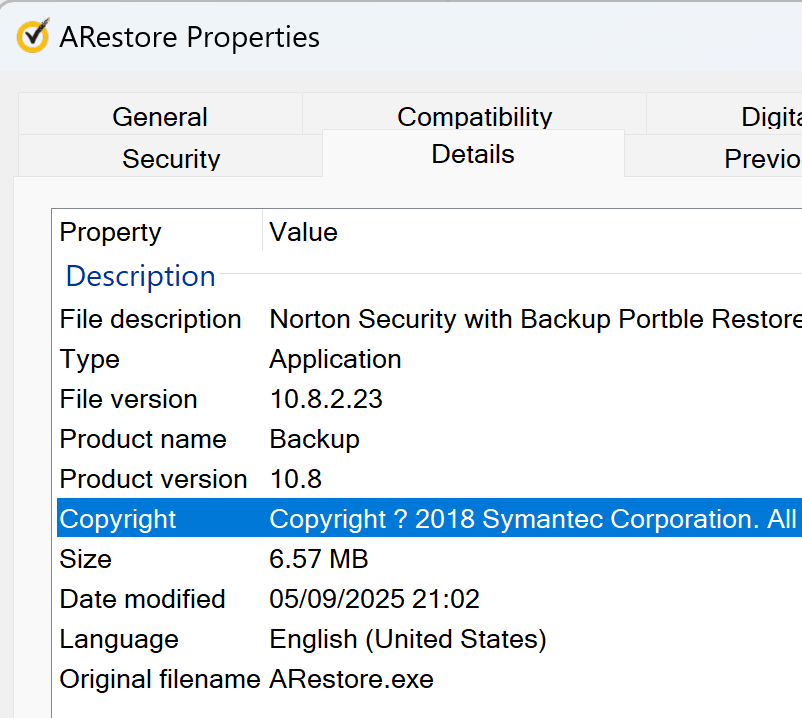
Task: Select the File description row
Action: pos(150,319)
